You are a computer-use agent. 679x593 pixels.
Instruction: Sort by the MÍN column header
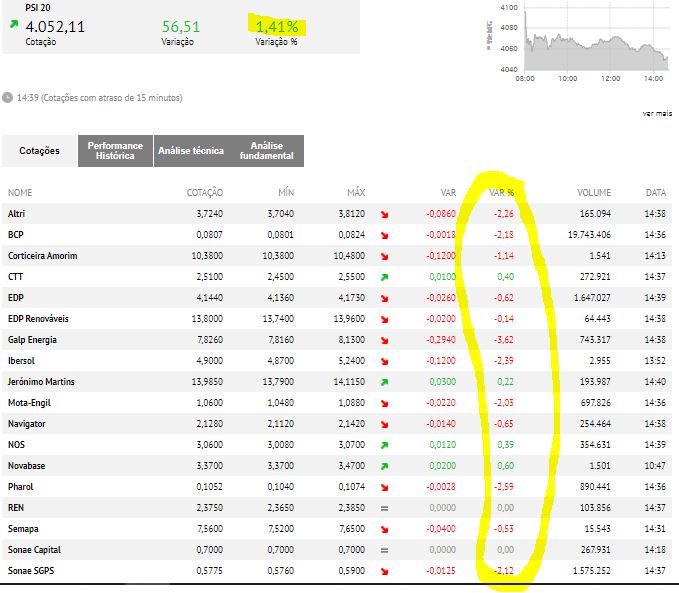(286, 193)
